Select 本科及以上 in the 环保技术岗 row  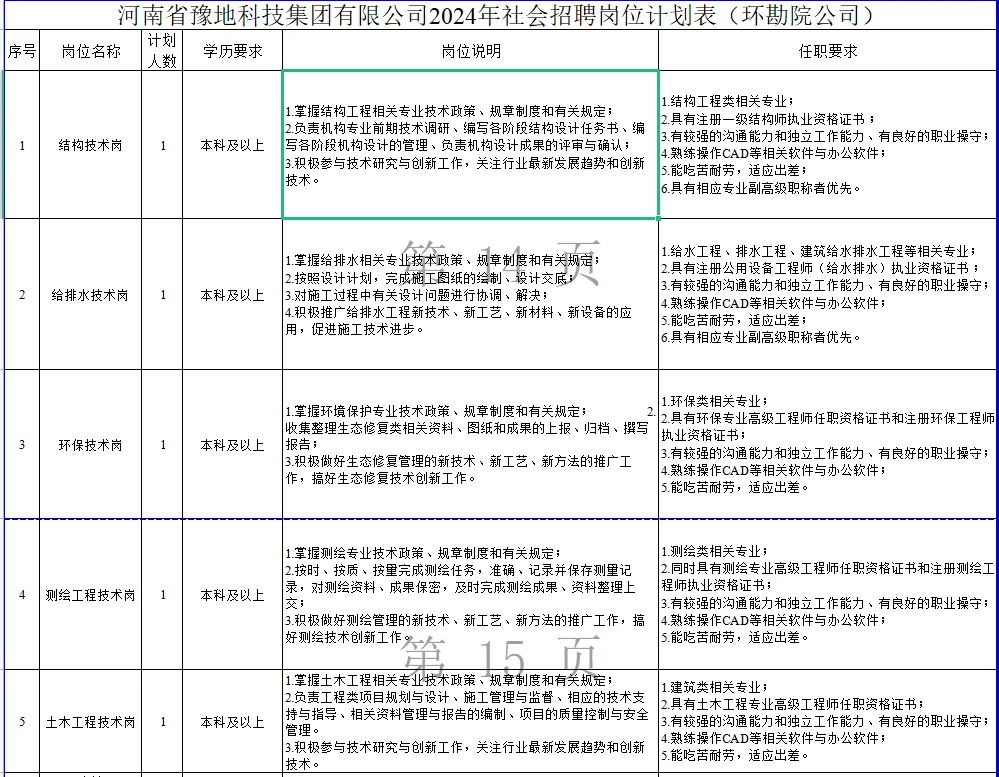(x=233, y=445)
